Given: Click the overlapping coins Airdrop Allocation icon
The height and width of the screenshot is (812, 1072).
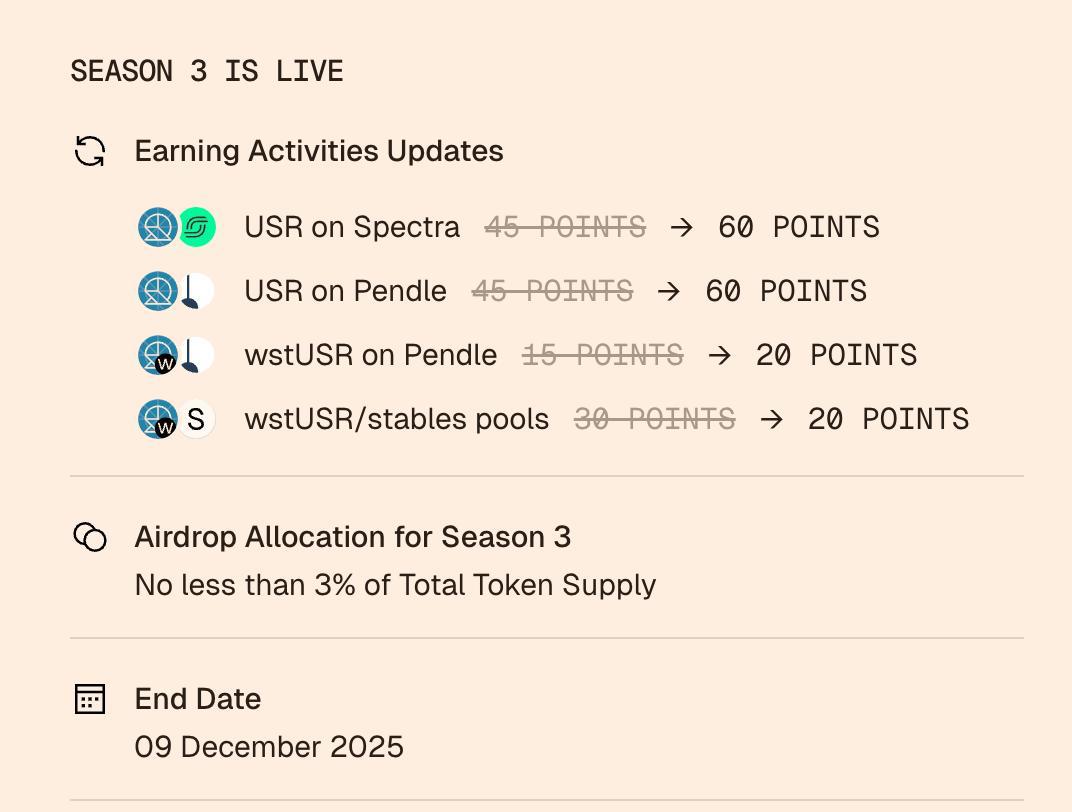Looking at the screenshot, I should [90, 537].
